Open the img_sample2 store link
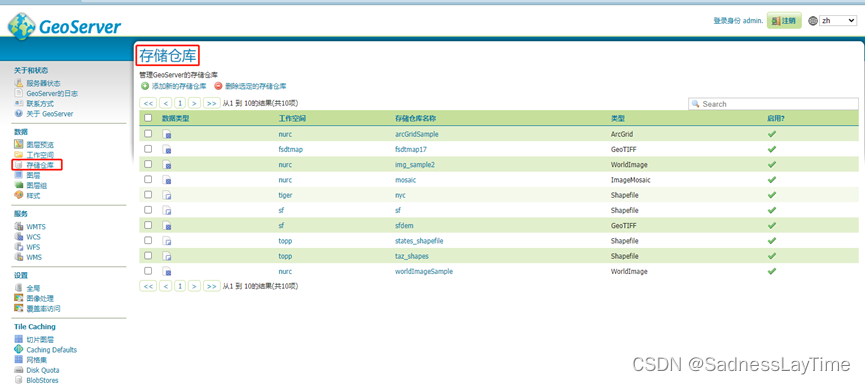The width and height of the screenshot is (865, 384). (x=415, y=164)
